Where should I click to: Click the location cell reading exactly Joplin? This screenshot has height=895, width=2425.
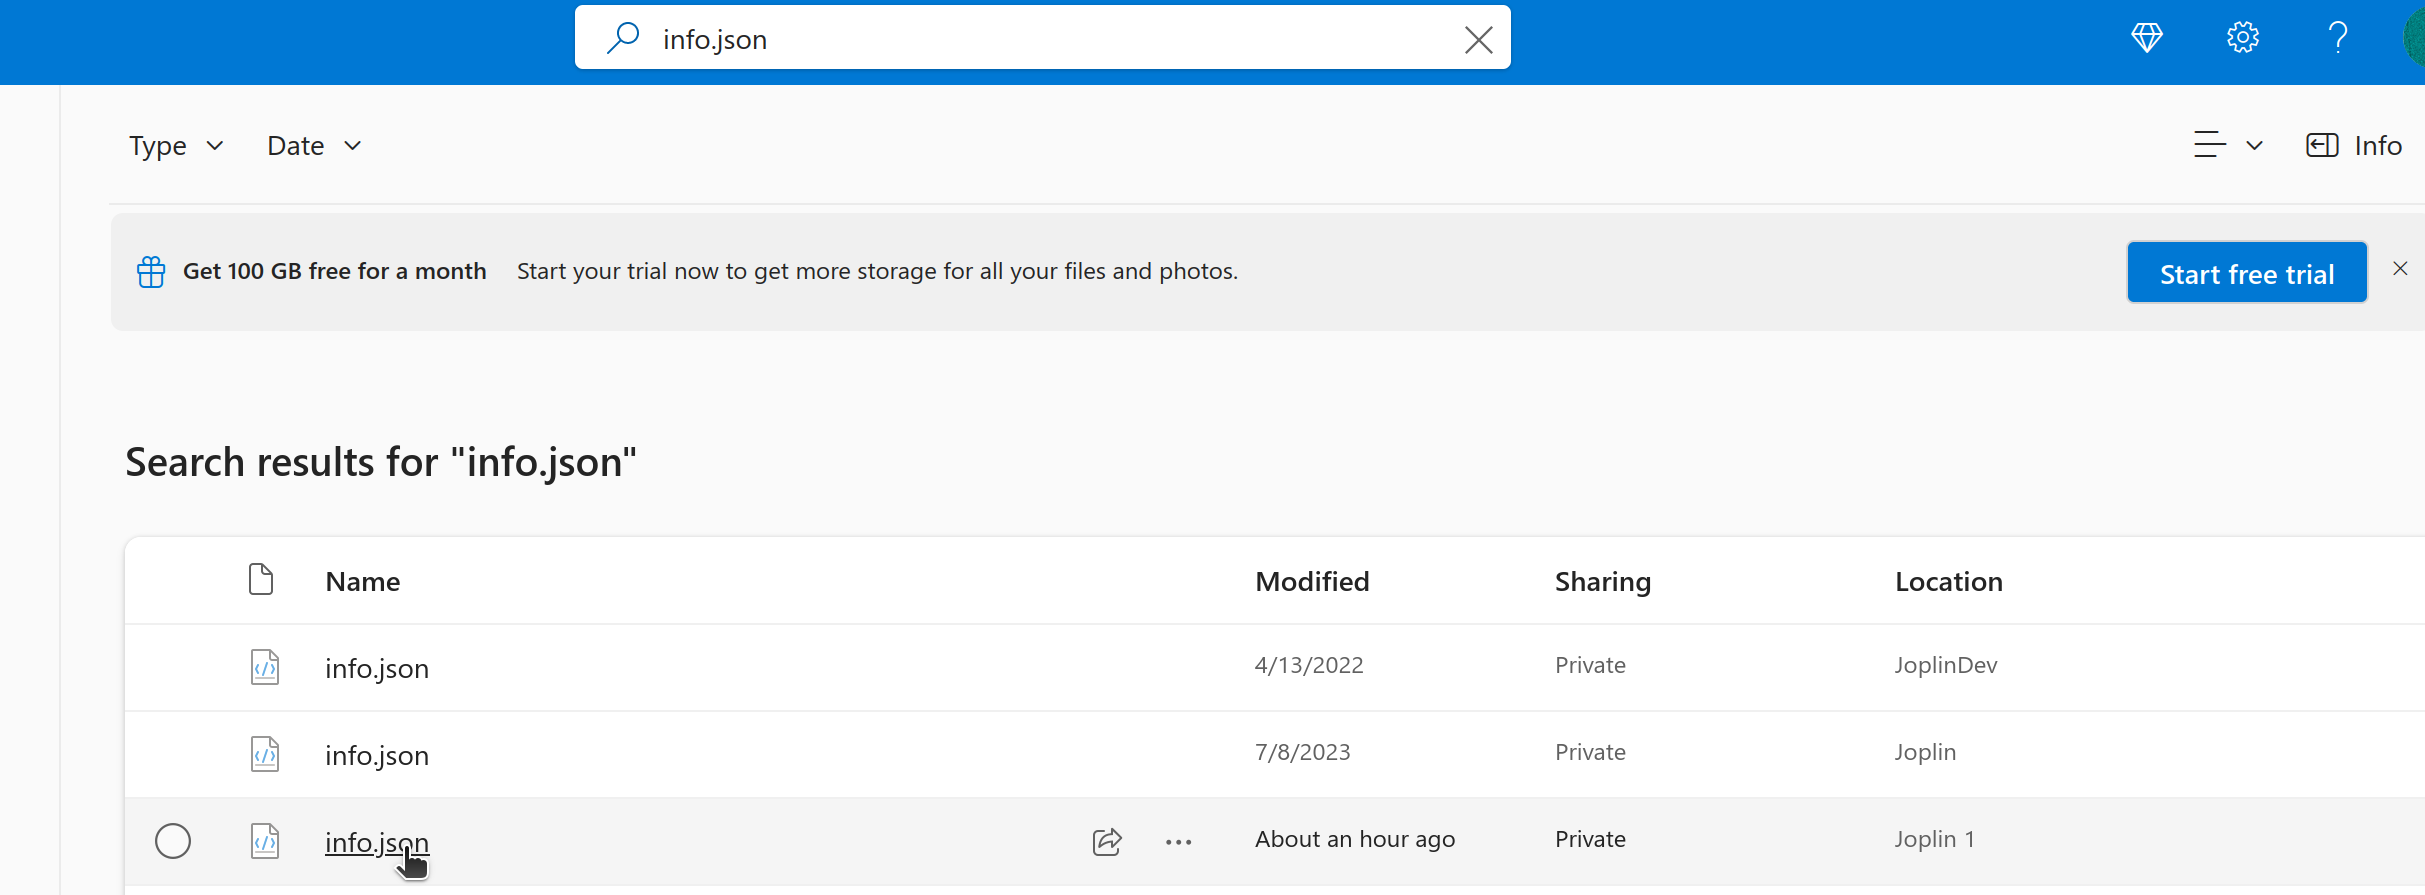[x=1925, y=752]
